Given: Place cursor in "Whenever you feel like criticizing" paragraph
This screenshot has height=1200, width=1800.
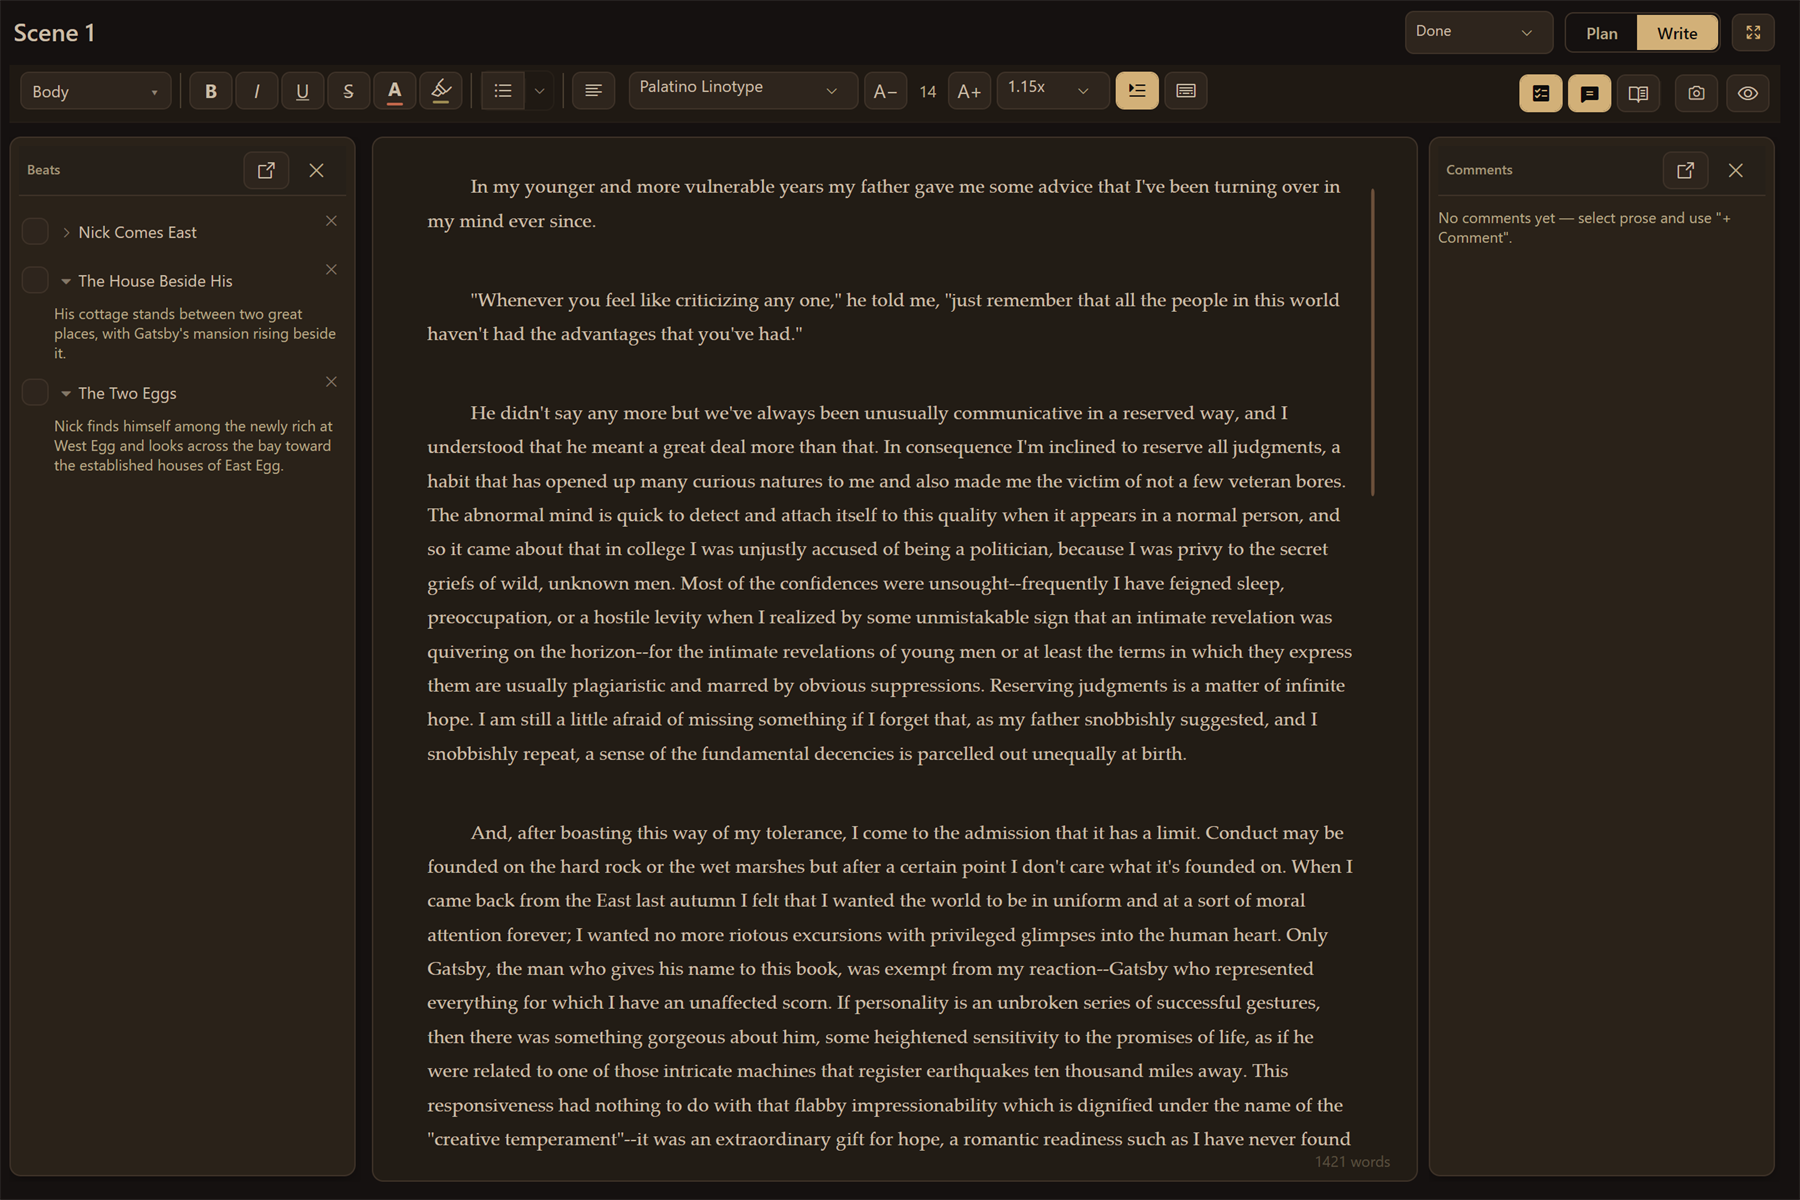Looking at the screenshot, I should 883,316.
